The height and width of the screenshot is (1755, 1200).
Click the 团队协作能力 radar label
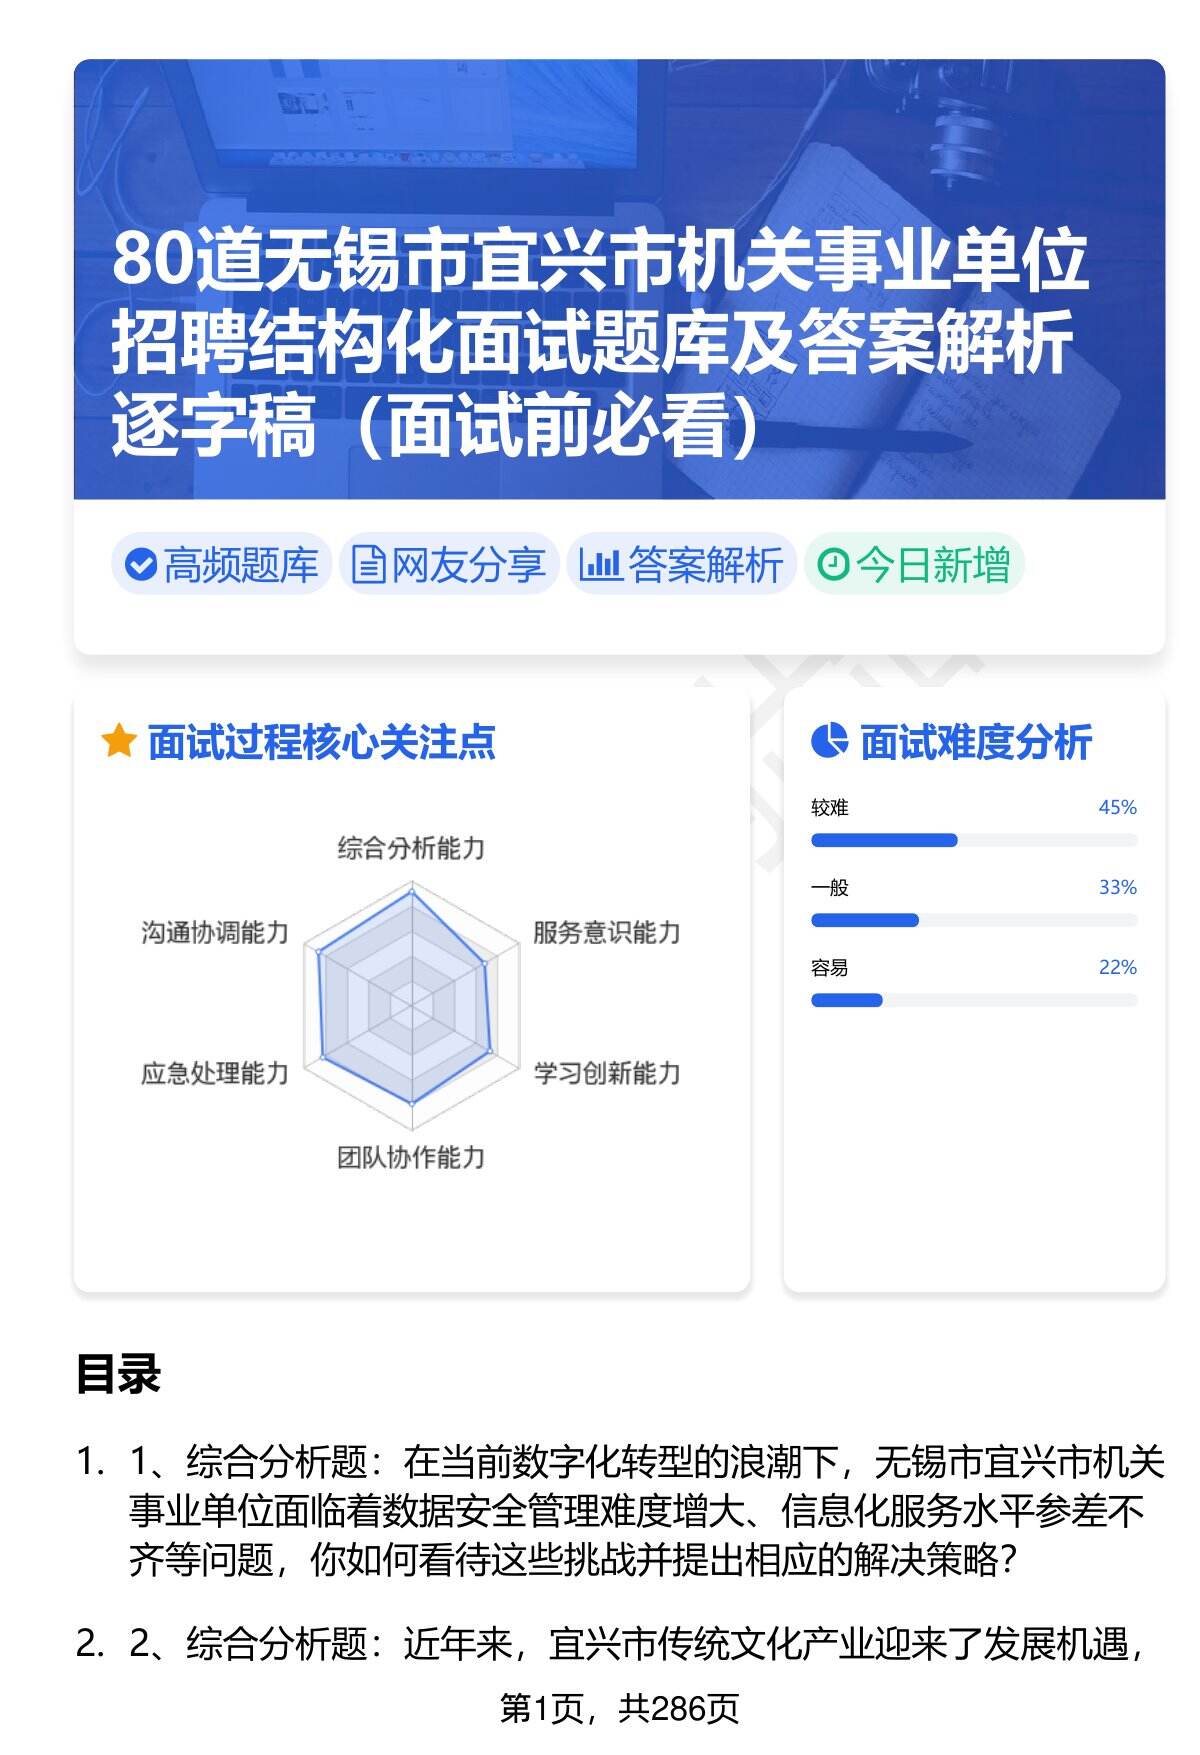(411, 1158)
